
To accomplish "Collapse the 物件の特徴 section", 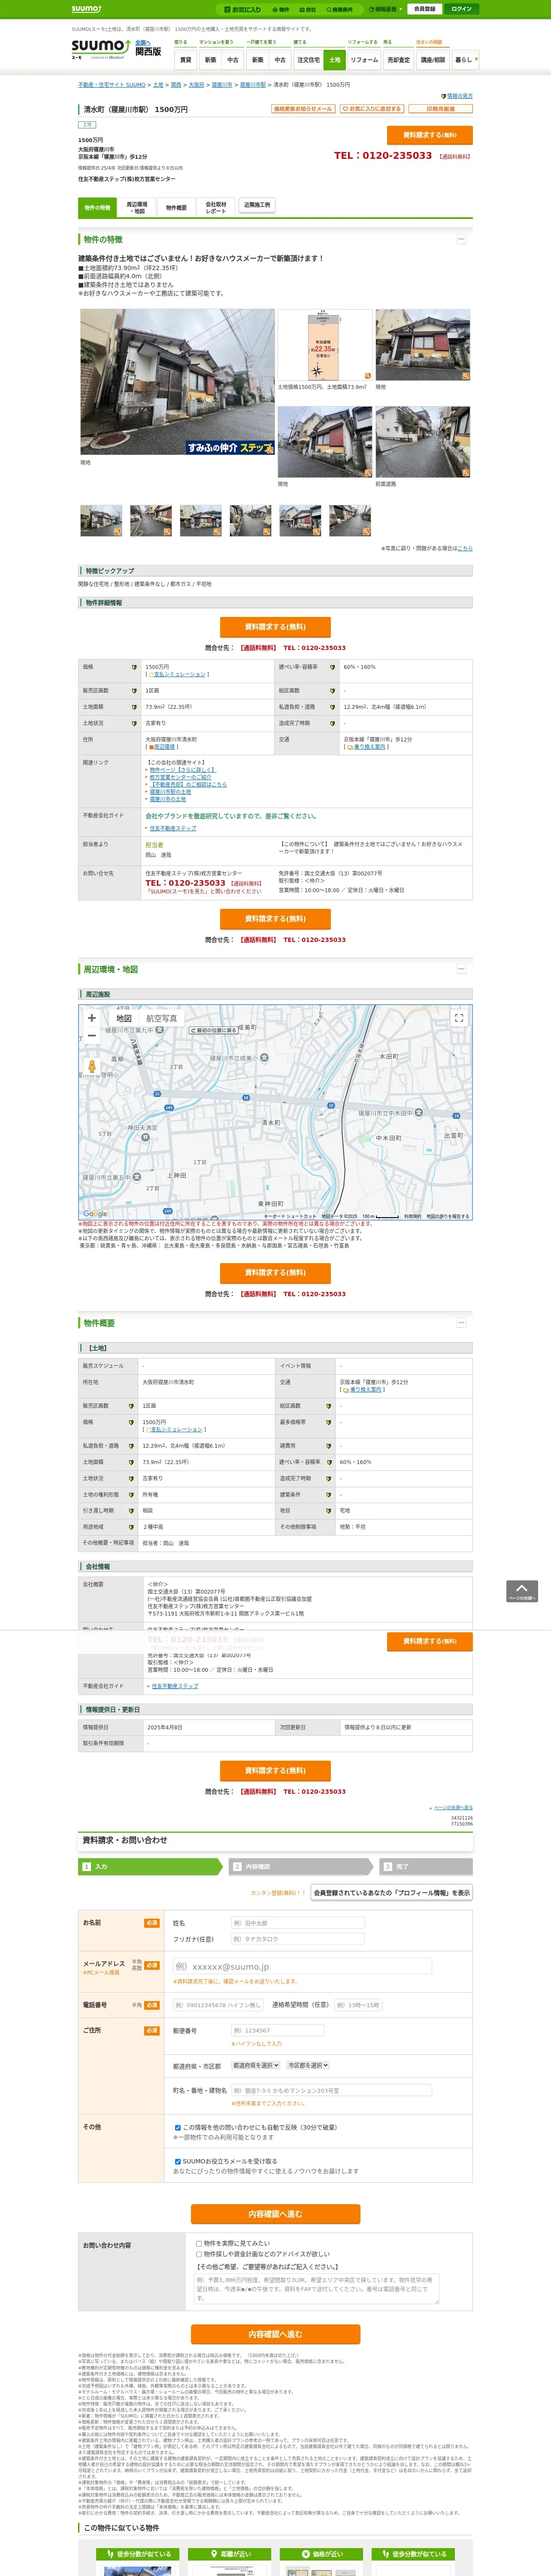I will pos(461,239).
